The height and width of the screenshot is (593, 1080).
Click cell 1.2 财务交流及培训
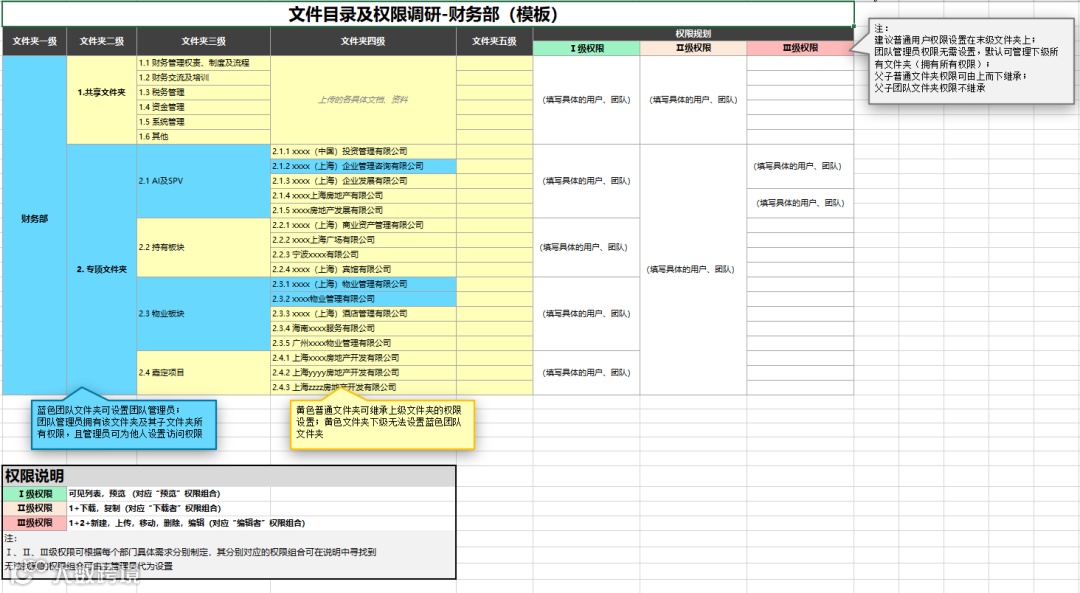coord(203,78)
